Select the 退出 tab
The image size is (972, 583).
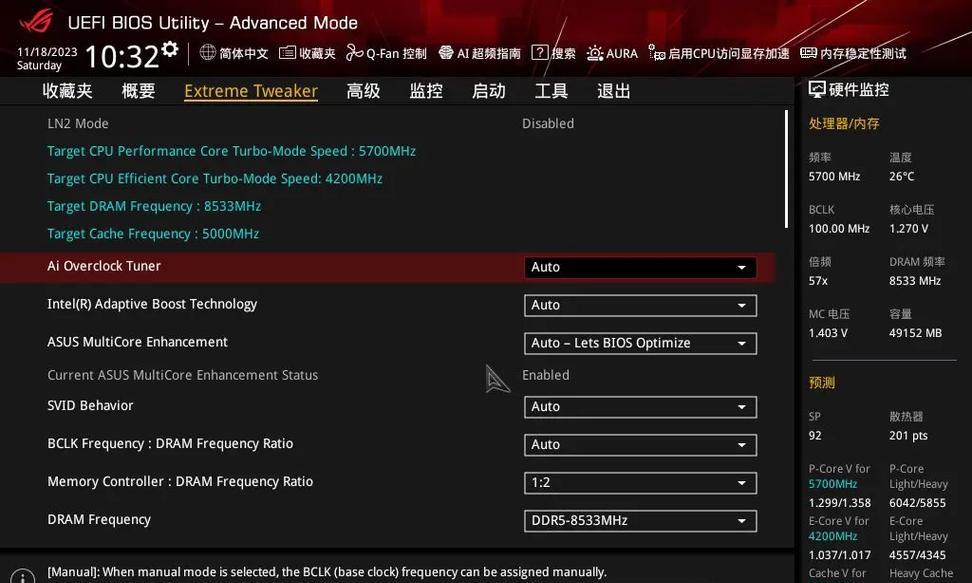(614, 91)
